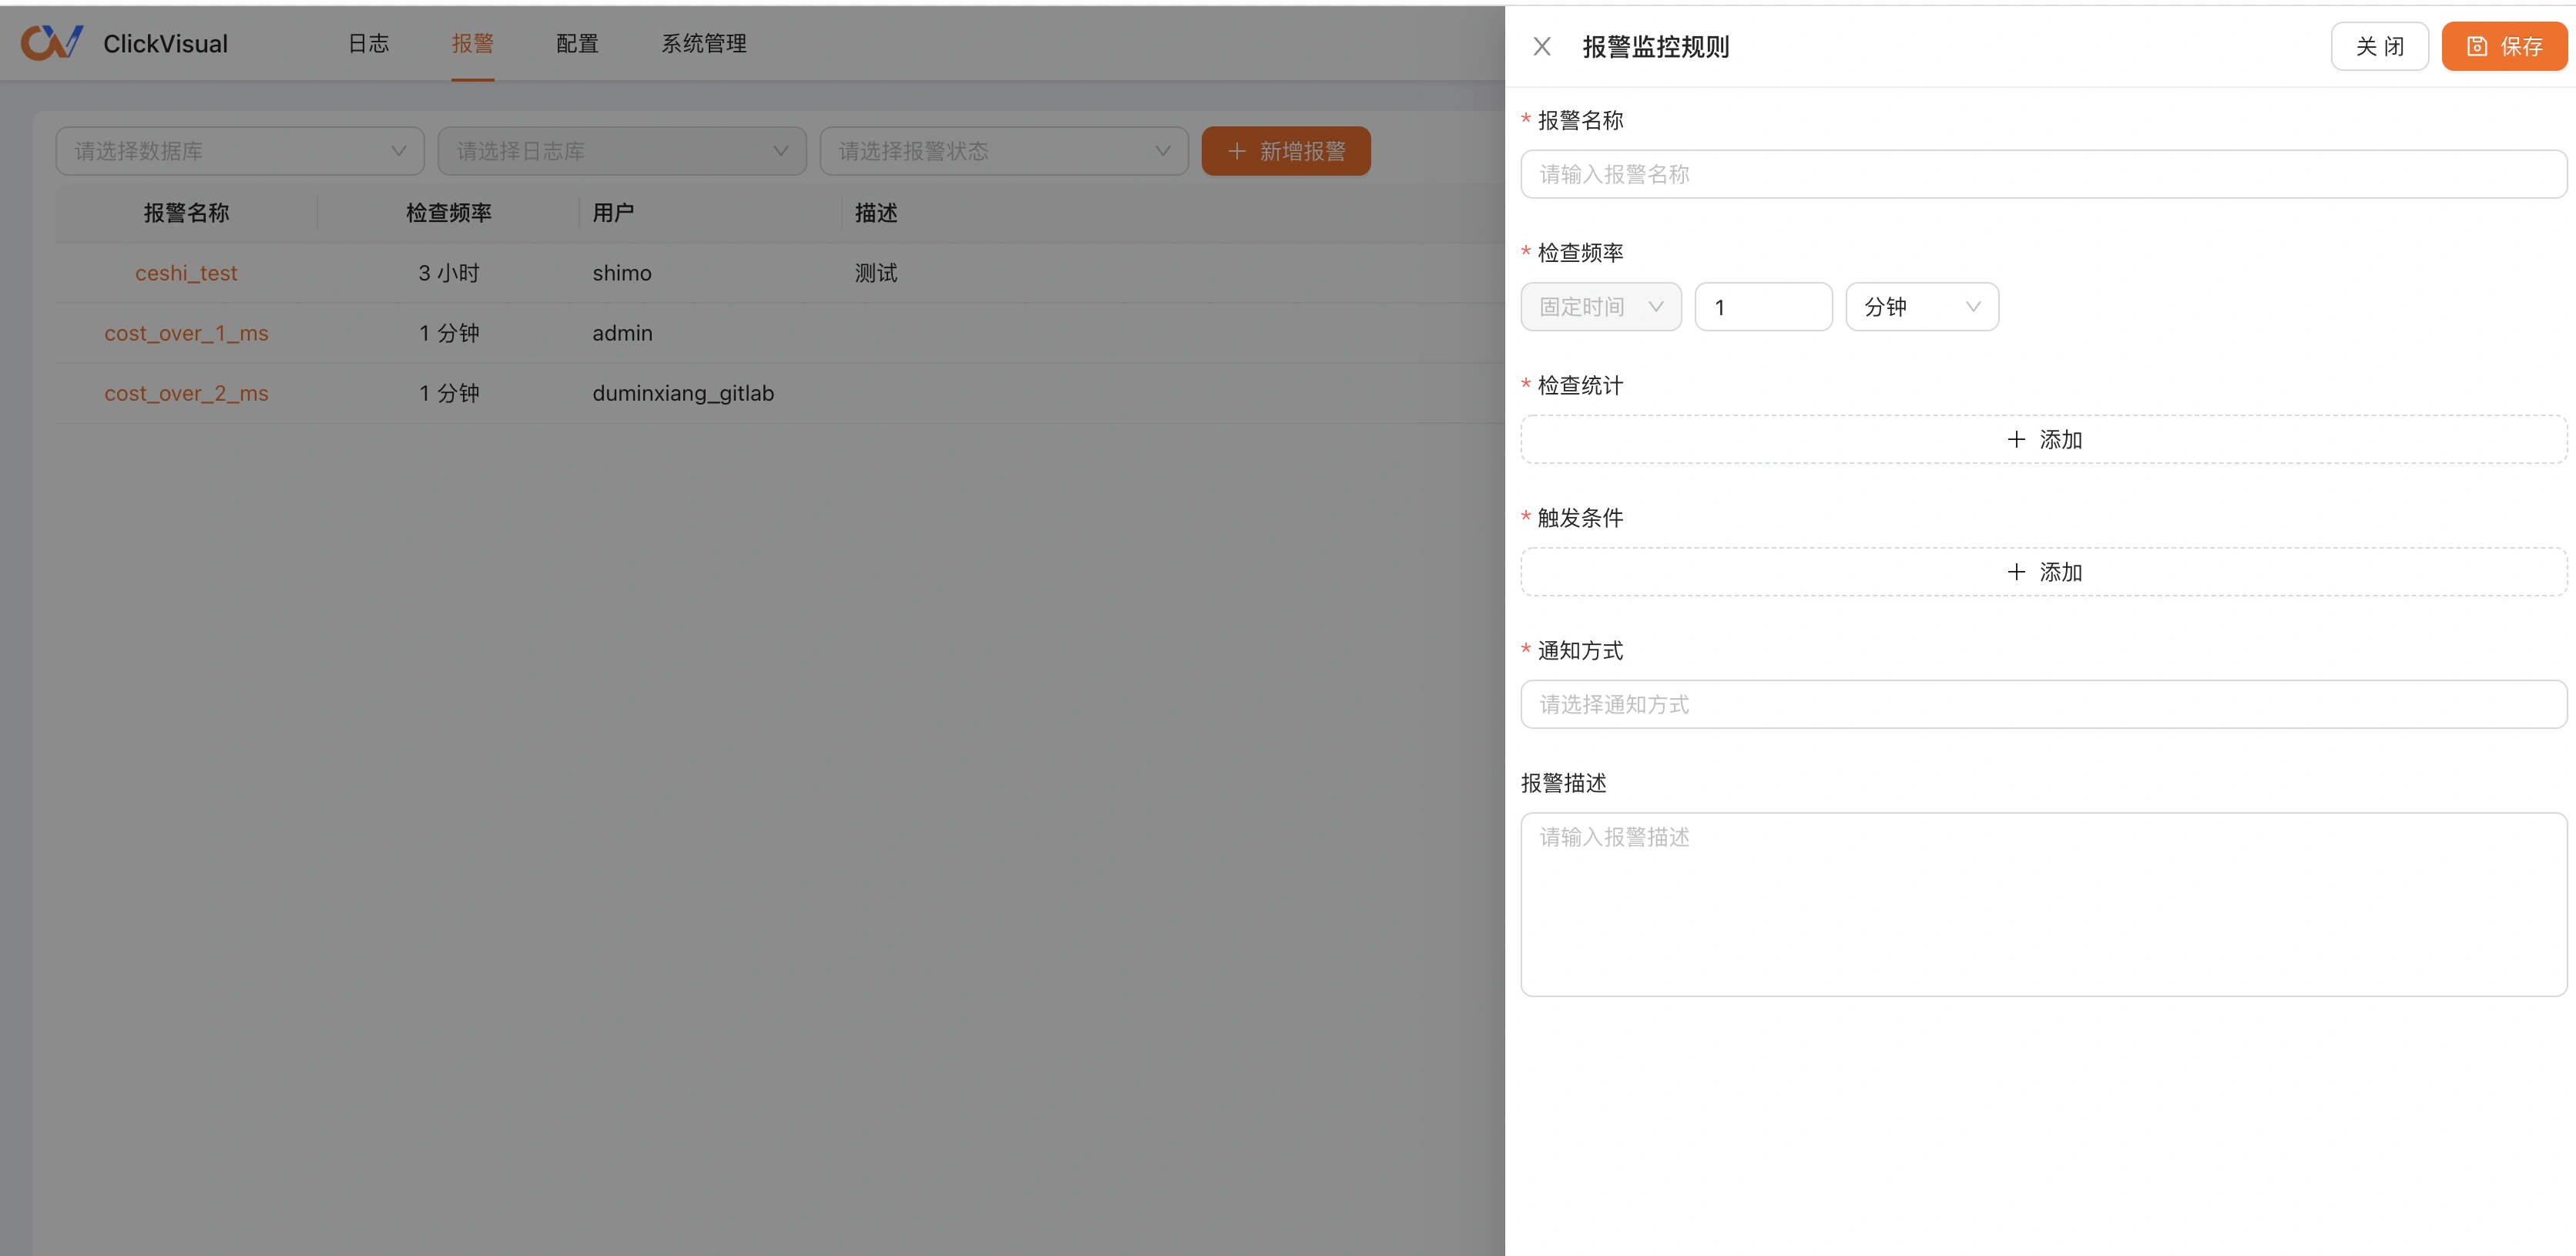This screenshot has height=1256, width=2576.
Task: Click the 新增报警 plus button
Action: click(1285, 151)
